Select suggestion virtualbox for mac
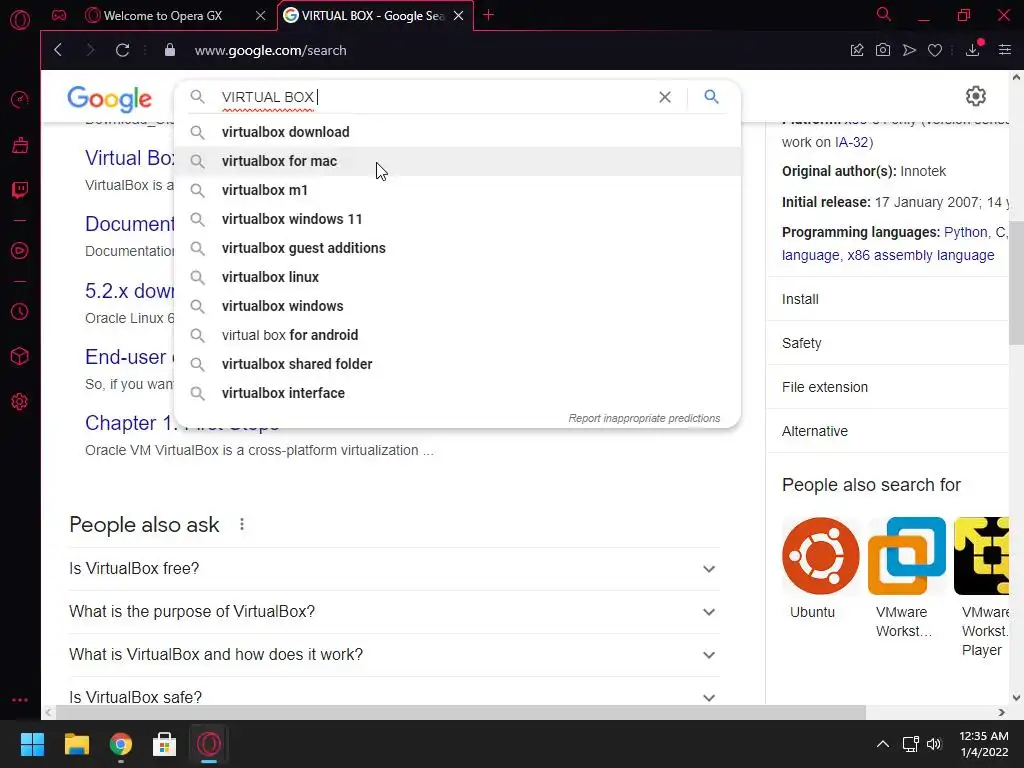 coord(457,161)
